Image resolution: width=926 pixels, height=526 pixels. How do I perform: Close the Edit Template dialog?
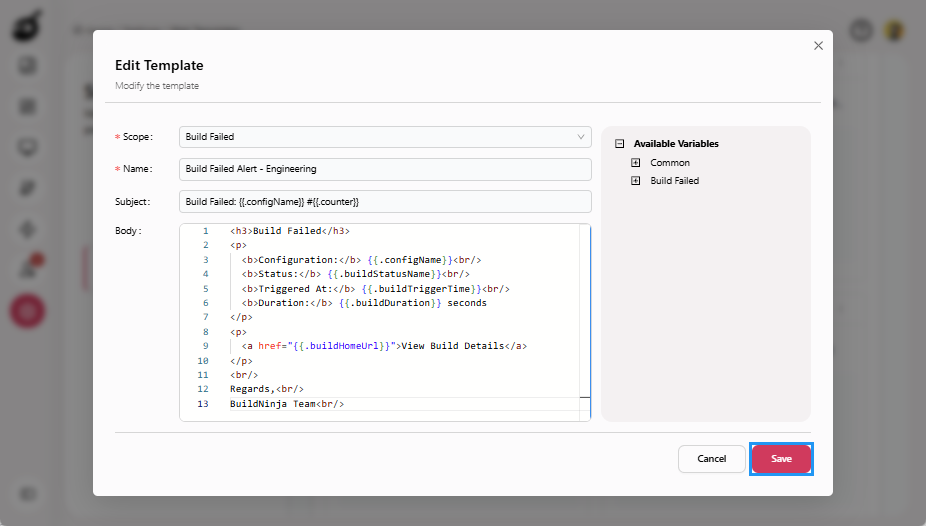coord(818,46)
